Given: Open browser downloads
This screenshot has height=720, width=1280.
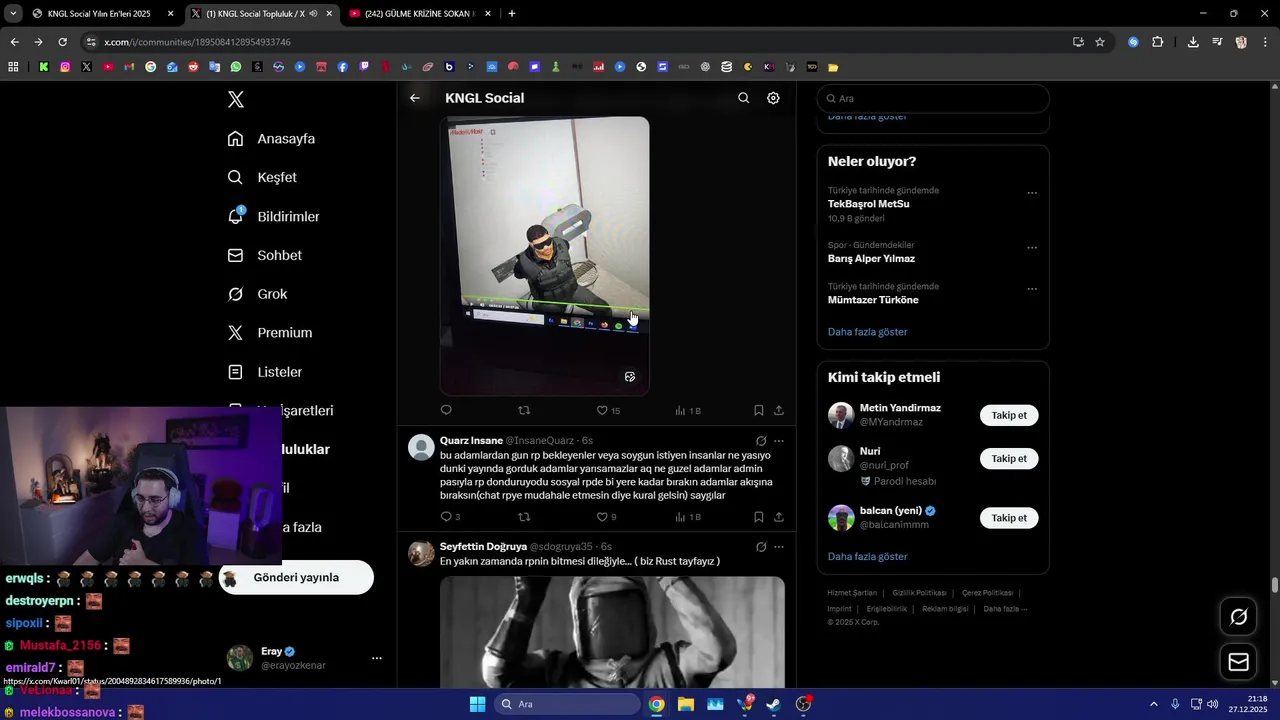Looking at the screenshot, I should tap(1193, 42).
